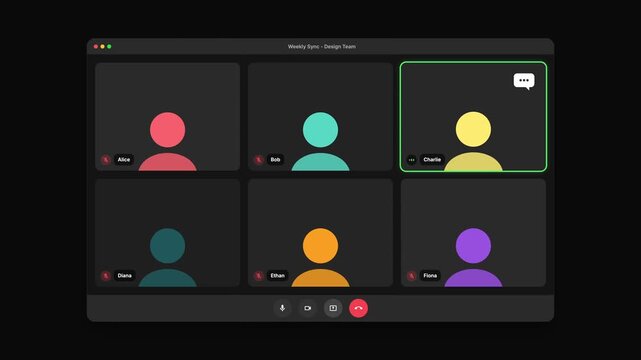Image resolution: width=641 pixels, height=360 pixels.
Task: Start screen sharing with the share screen button
Action: [x=333, y=308]
